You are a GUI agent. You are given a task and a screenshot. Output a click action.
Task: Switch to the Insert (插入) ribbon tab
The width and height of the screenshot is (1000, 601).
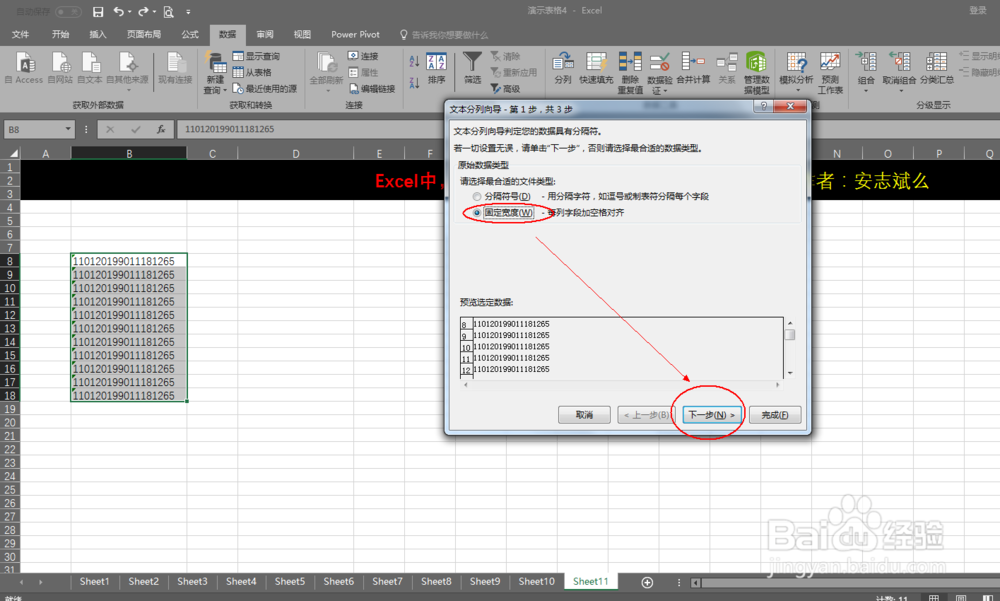pos(98,34)
